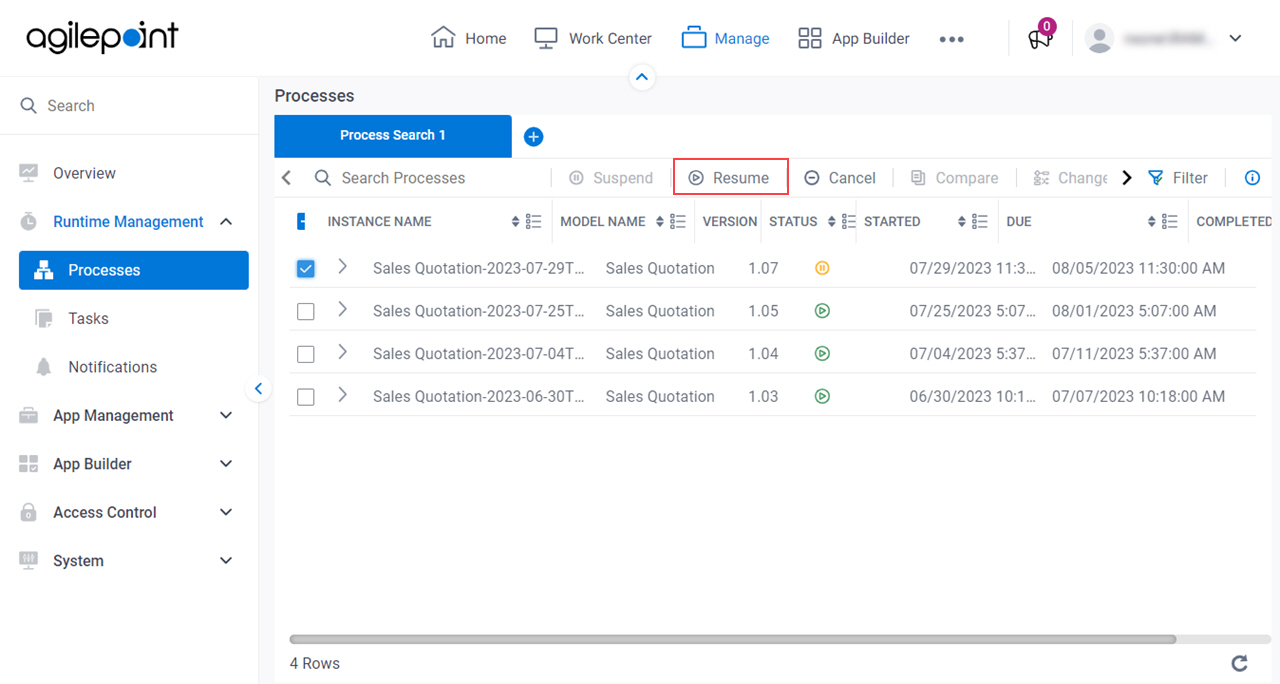Open Work Center in top navigation
Screen dimensions: 1280x684
tap(593, 38)
